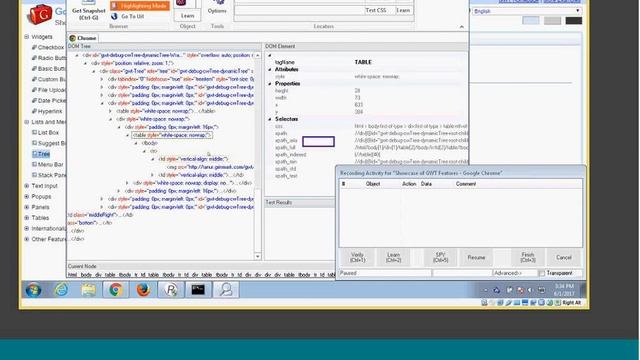Viewport: 640px width, 360px height.
Task: Select the Menu Bar item
Action: [47, 164]
